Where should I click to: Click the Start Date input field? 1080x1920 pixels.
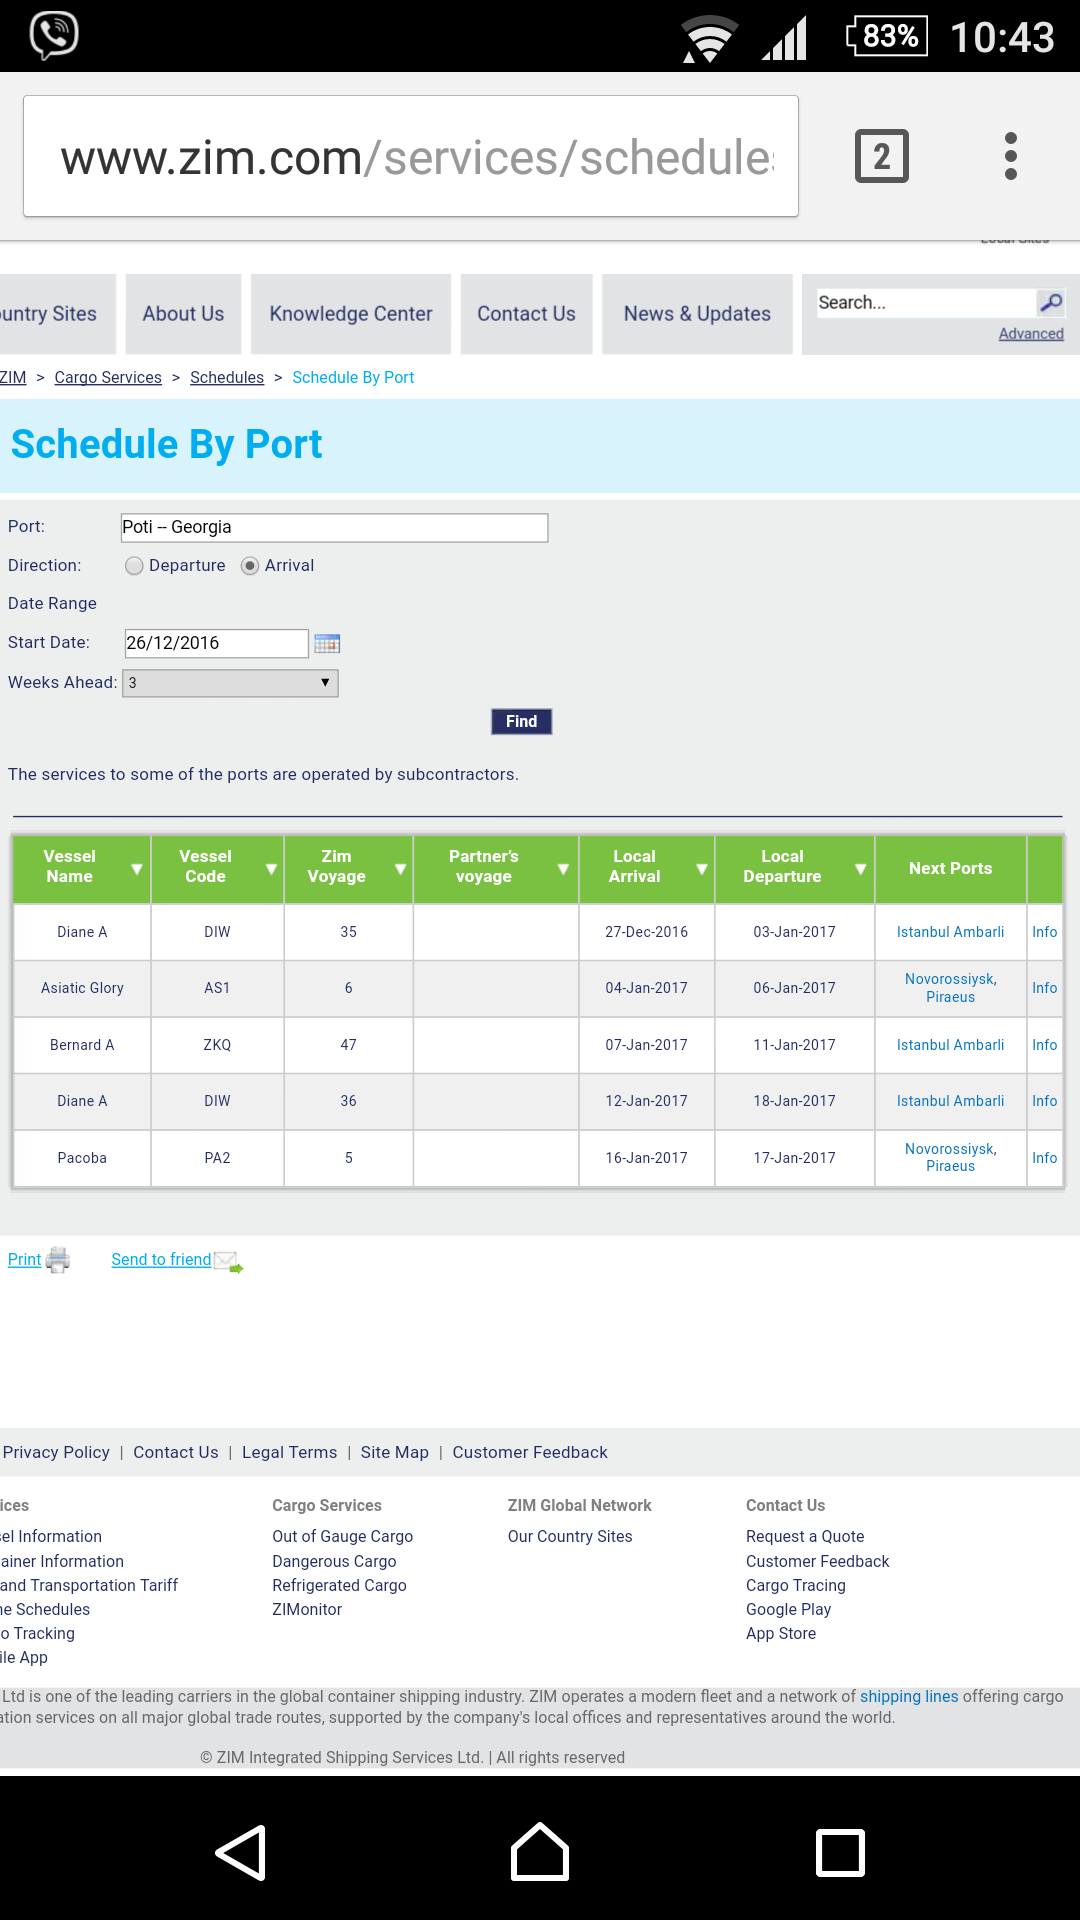216,643
